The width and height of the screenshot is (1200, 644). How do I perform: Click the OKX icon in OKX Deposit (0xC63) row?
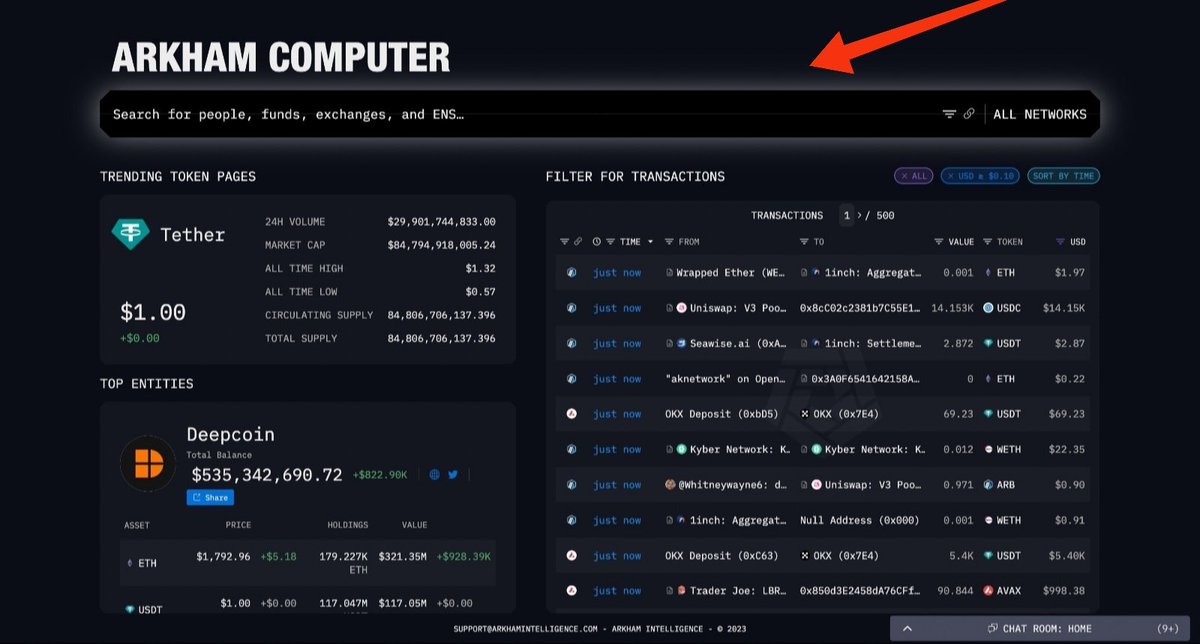[805, 555]
